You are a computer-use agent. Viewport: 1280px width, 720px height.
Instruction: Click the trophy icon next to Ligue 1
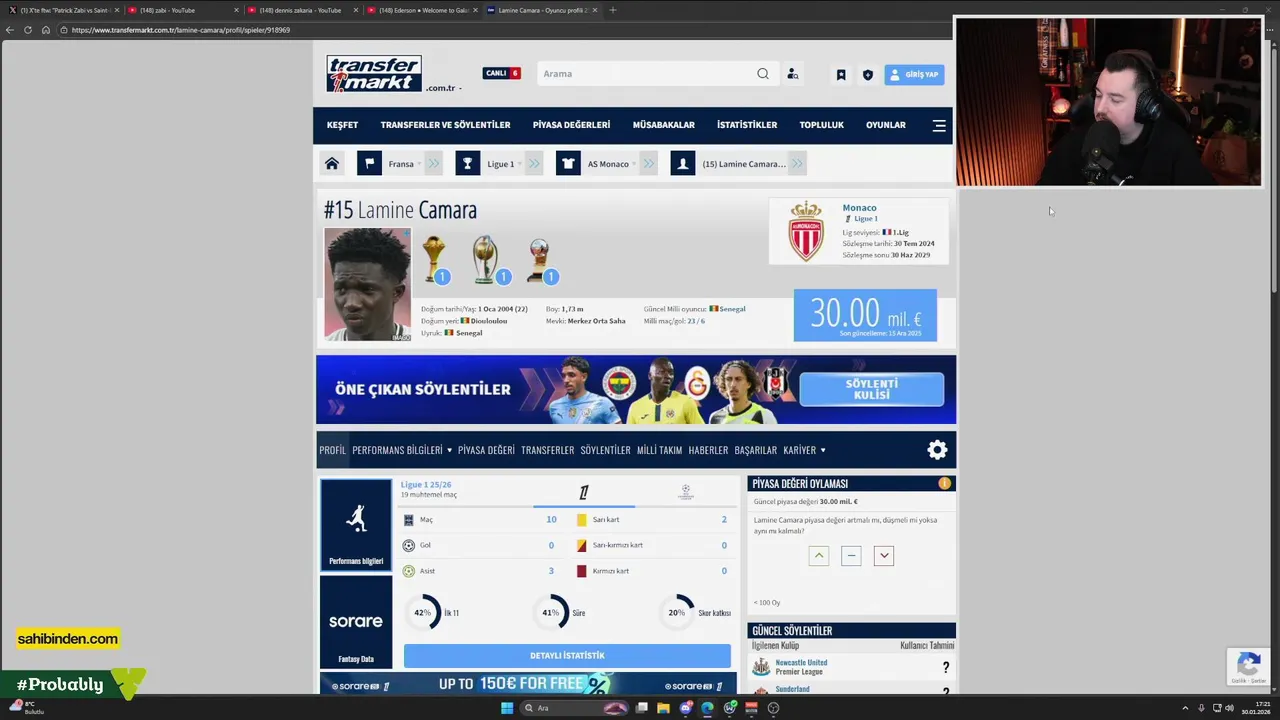(x=468, y=164)
